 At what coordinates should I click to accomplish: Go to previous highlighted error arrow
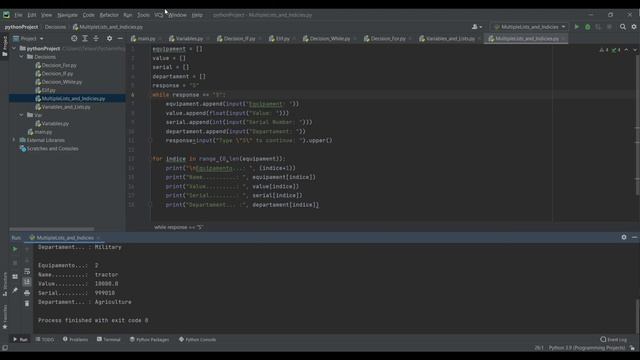pyautogui.click(x=627, y=50)
